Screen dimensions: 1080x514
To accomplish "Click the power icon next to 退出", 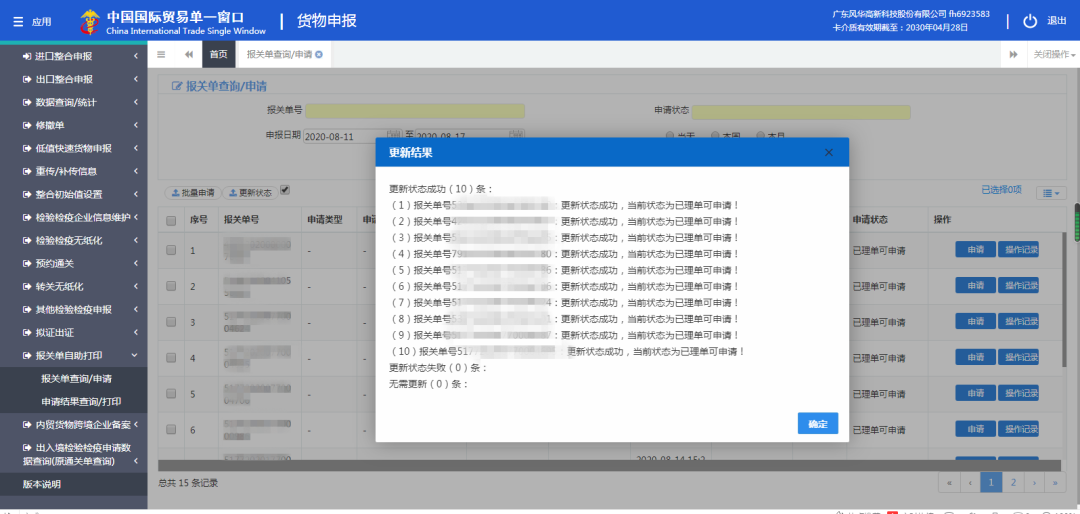I will coord(1030,21).
